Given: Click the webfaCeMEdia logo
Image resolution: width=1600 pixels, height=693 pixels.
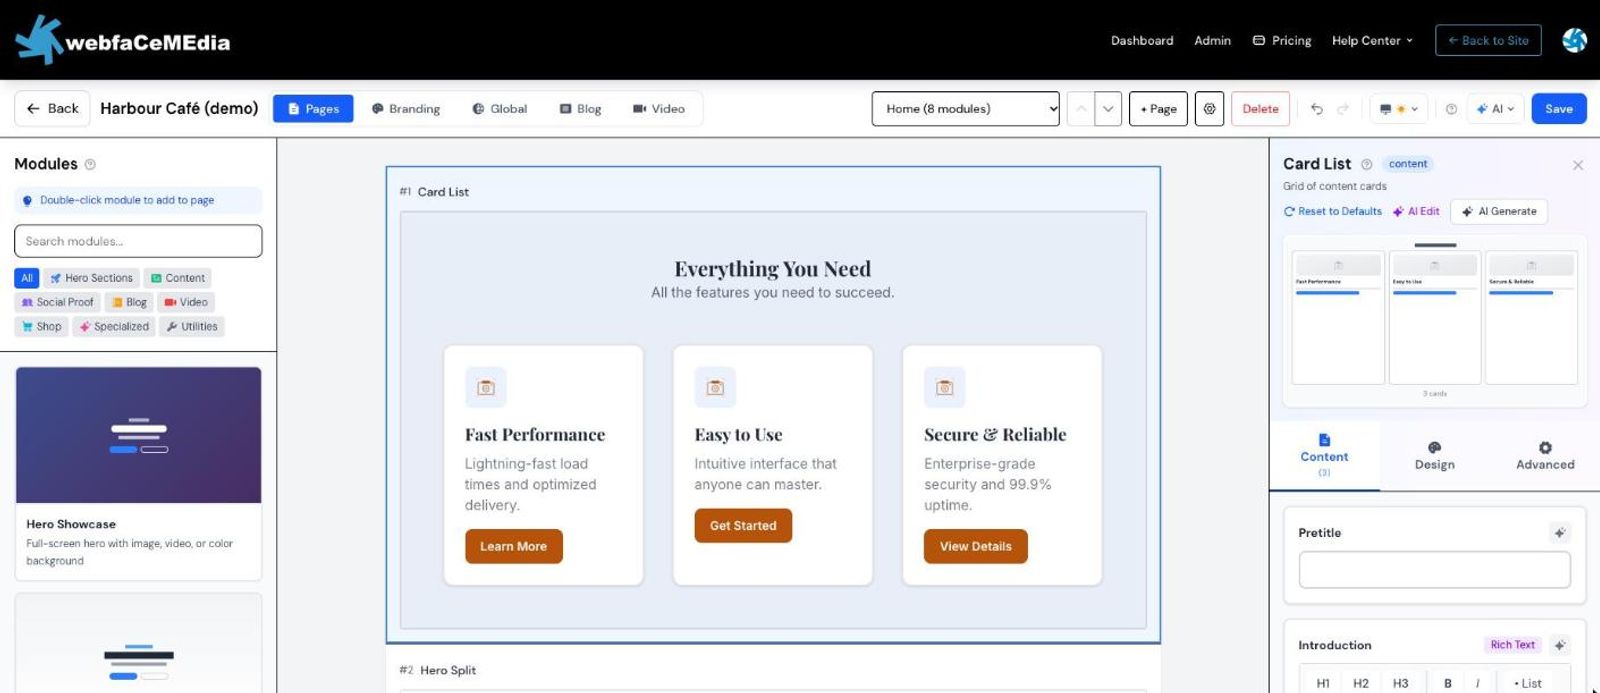Looking at the screenshot, I should click(122, 40).
